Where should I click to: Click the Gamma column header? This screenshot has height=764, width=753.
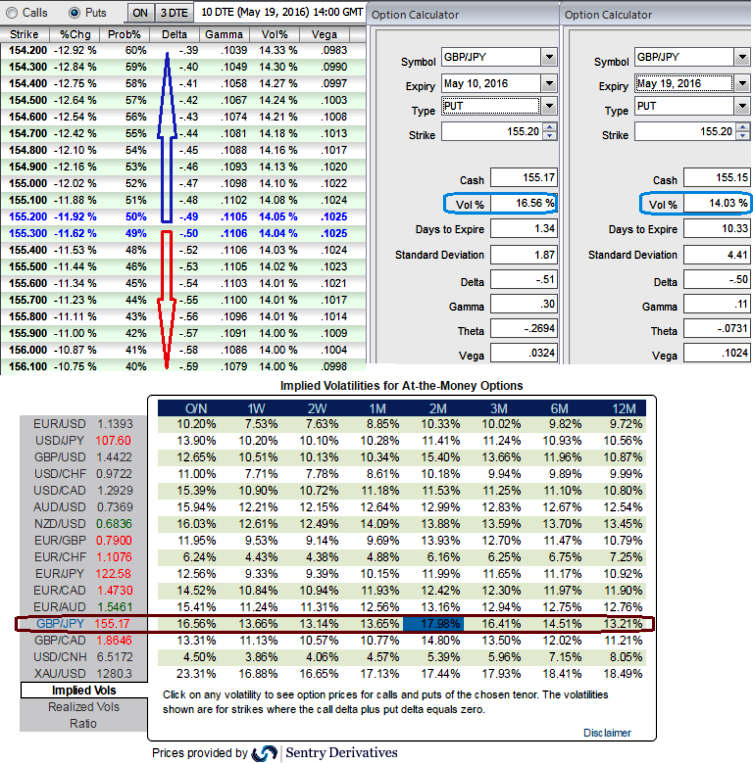224,35
